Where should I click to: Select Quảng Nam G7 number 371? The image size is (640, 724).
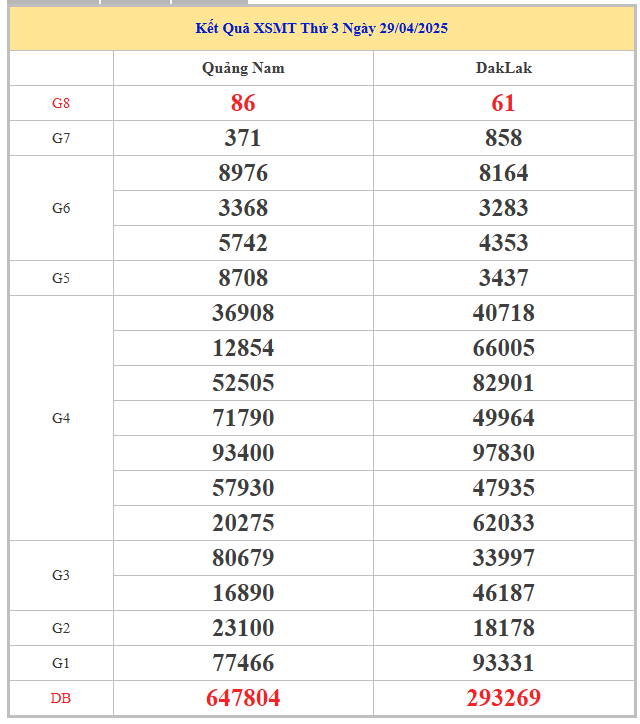243,138
